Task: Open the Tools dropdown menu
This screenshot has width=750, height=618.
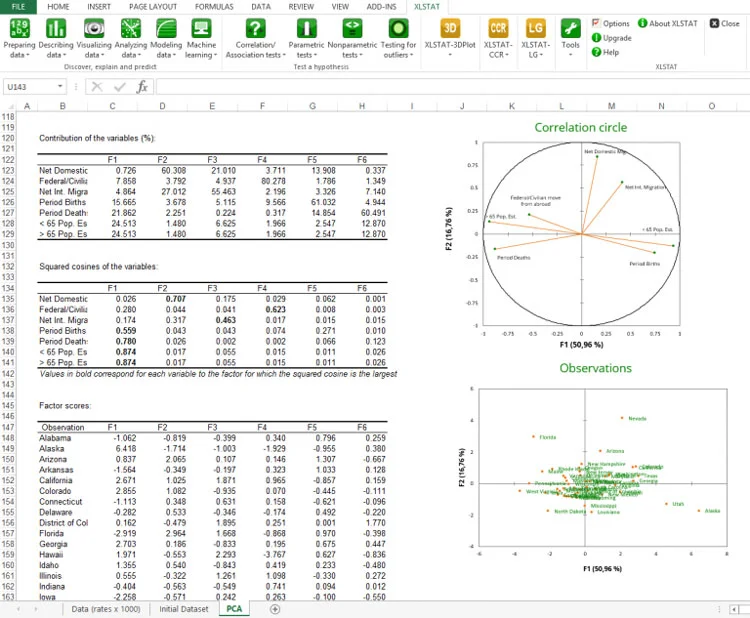Action: coord(570,36)
